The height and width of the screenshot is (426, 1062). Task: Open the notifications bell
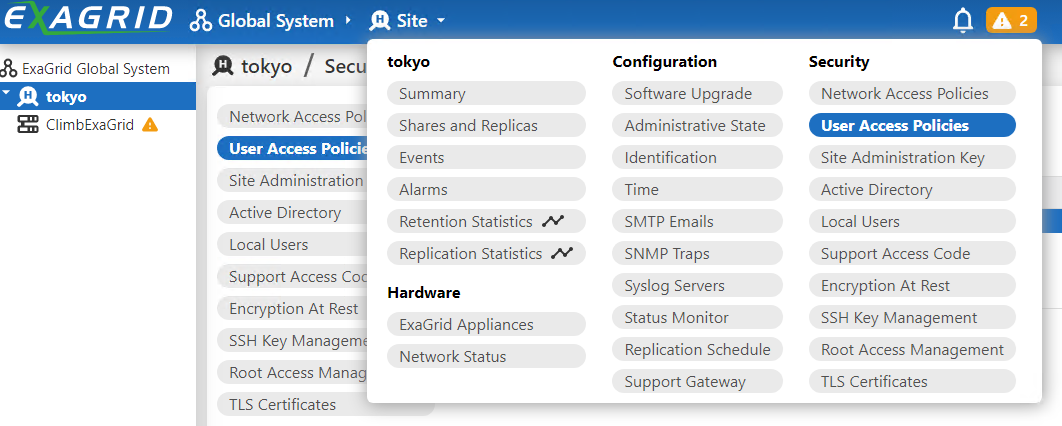click(x=962, y=21)
